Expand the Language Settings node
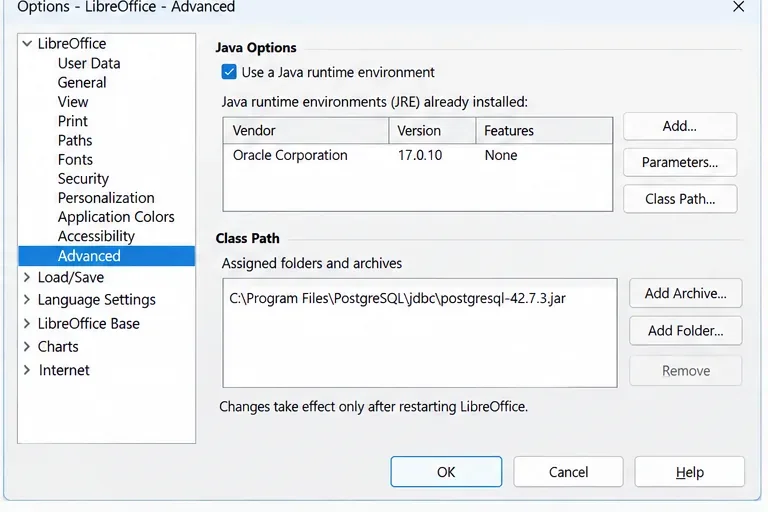The image size is (768, 512). (27, 299)
